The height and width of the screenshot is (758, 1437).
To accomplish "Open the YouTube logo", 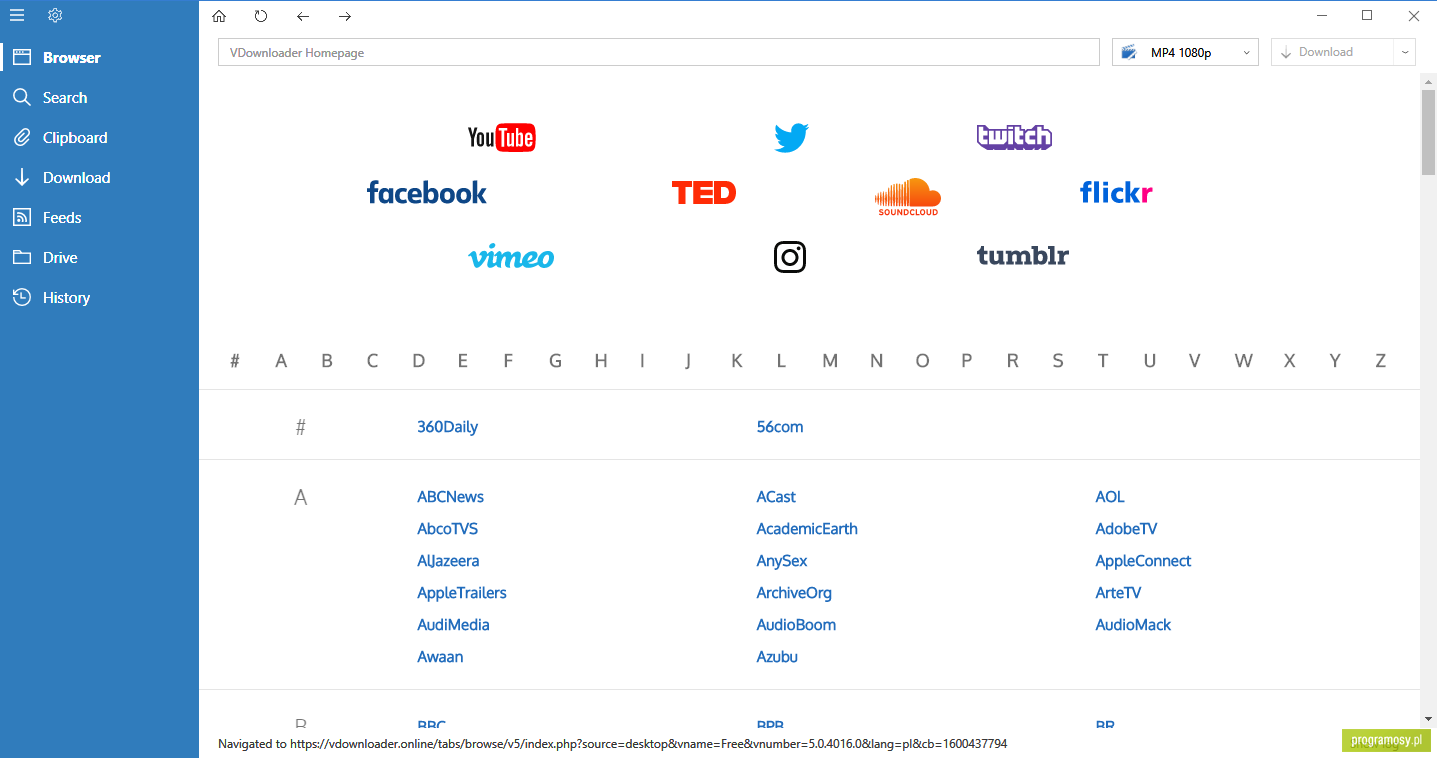I will click(x=502, y=137).
